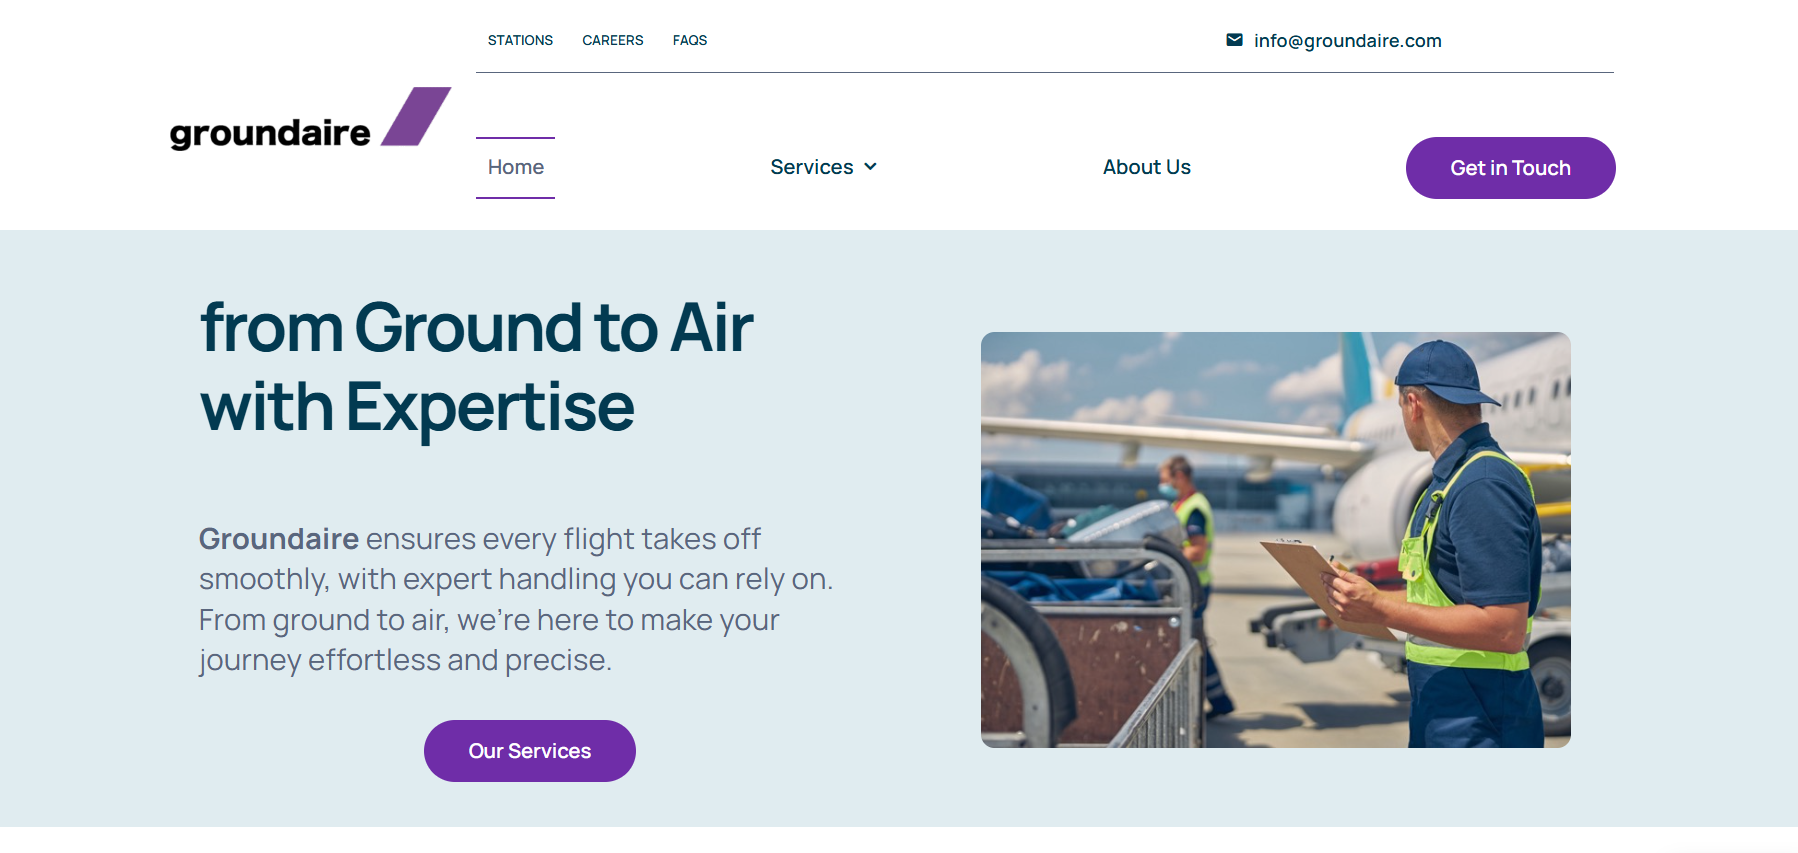Open the FAQS link

pyautogui.click(x=689, y=40)
